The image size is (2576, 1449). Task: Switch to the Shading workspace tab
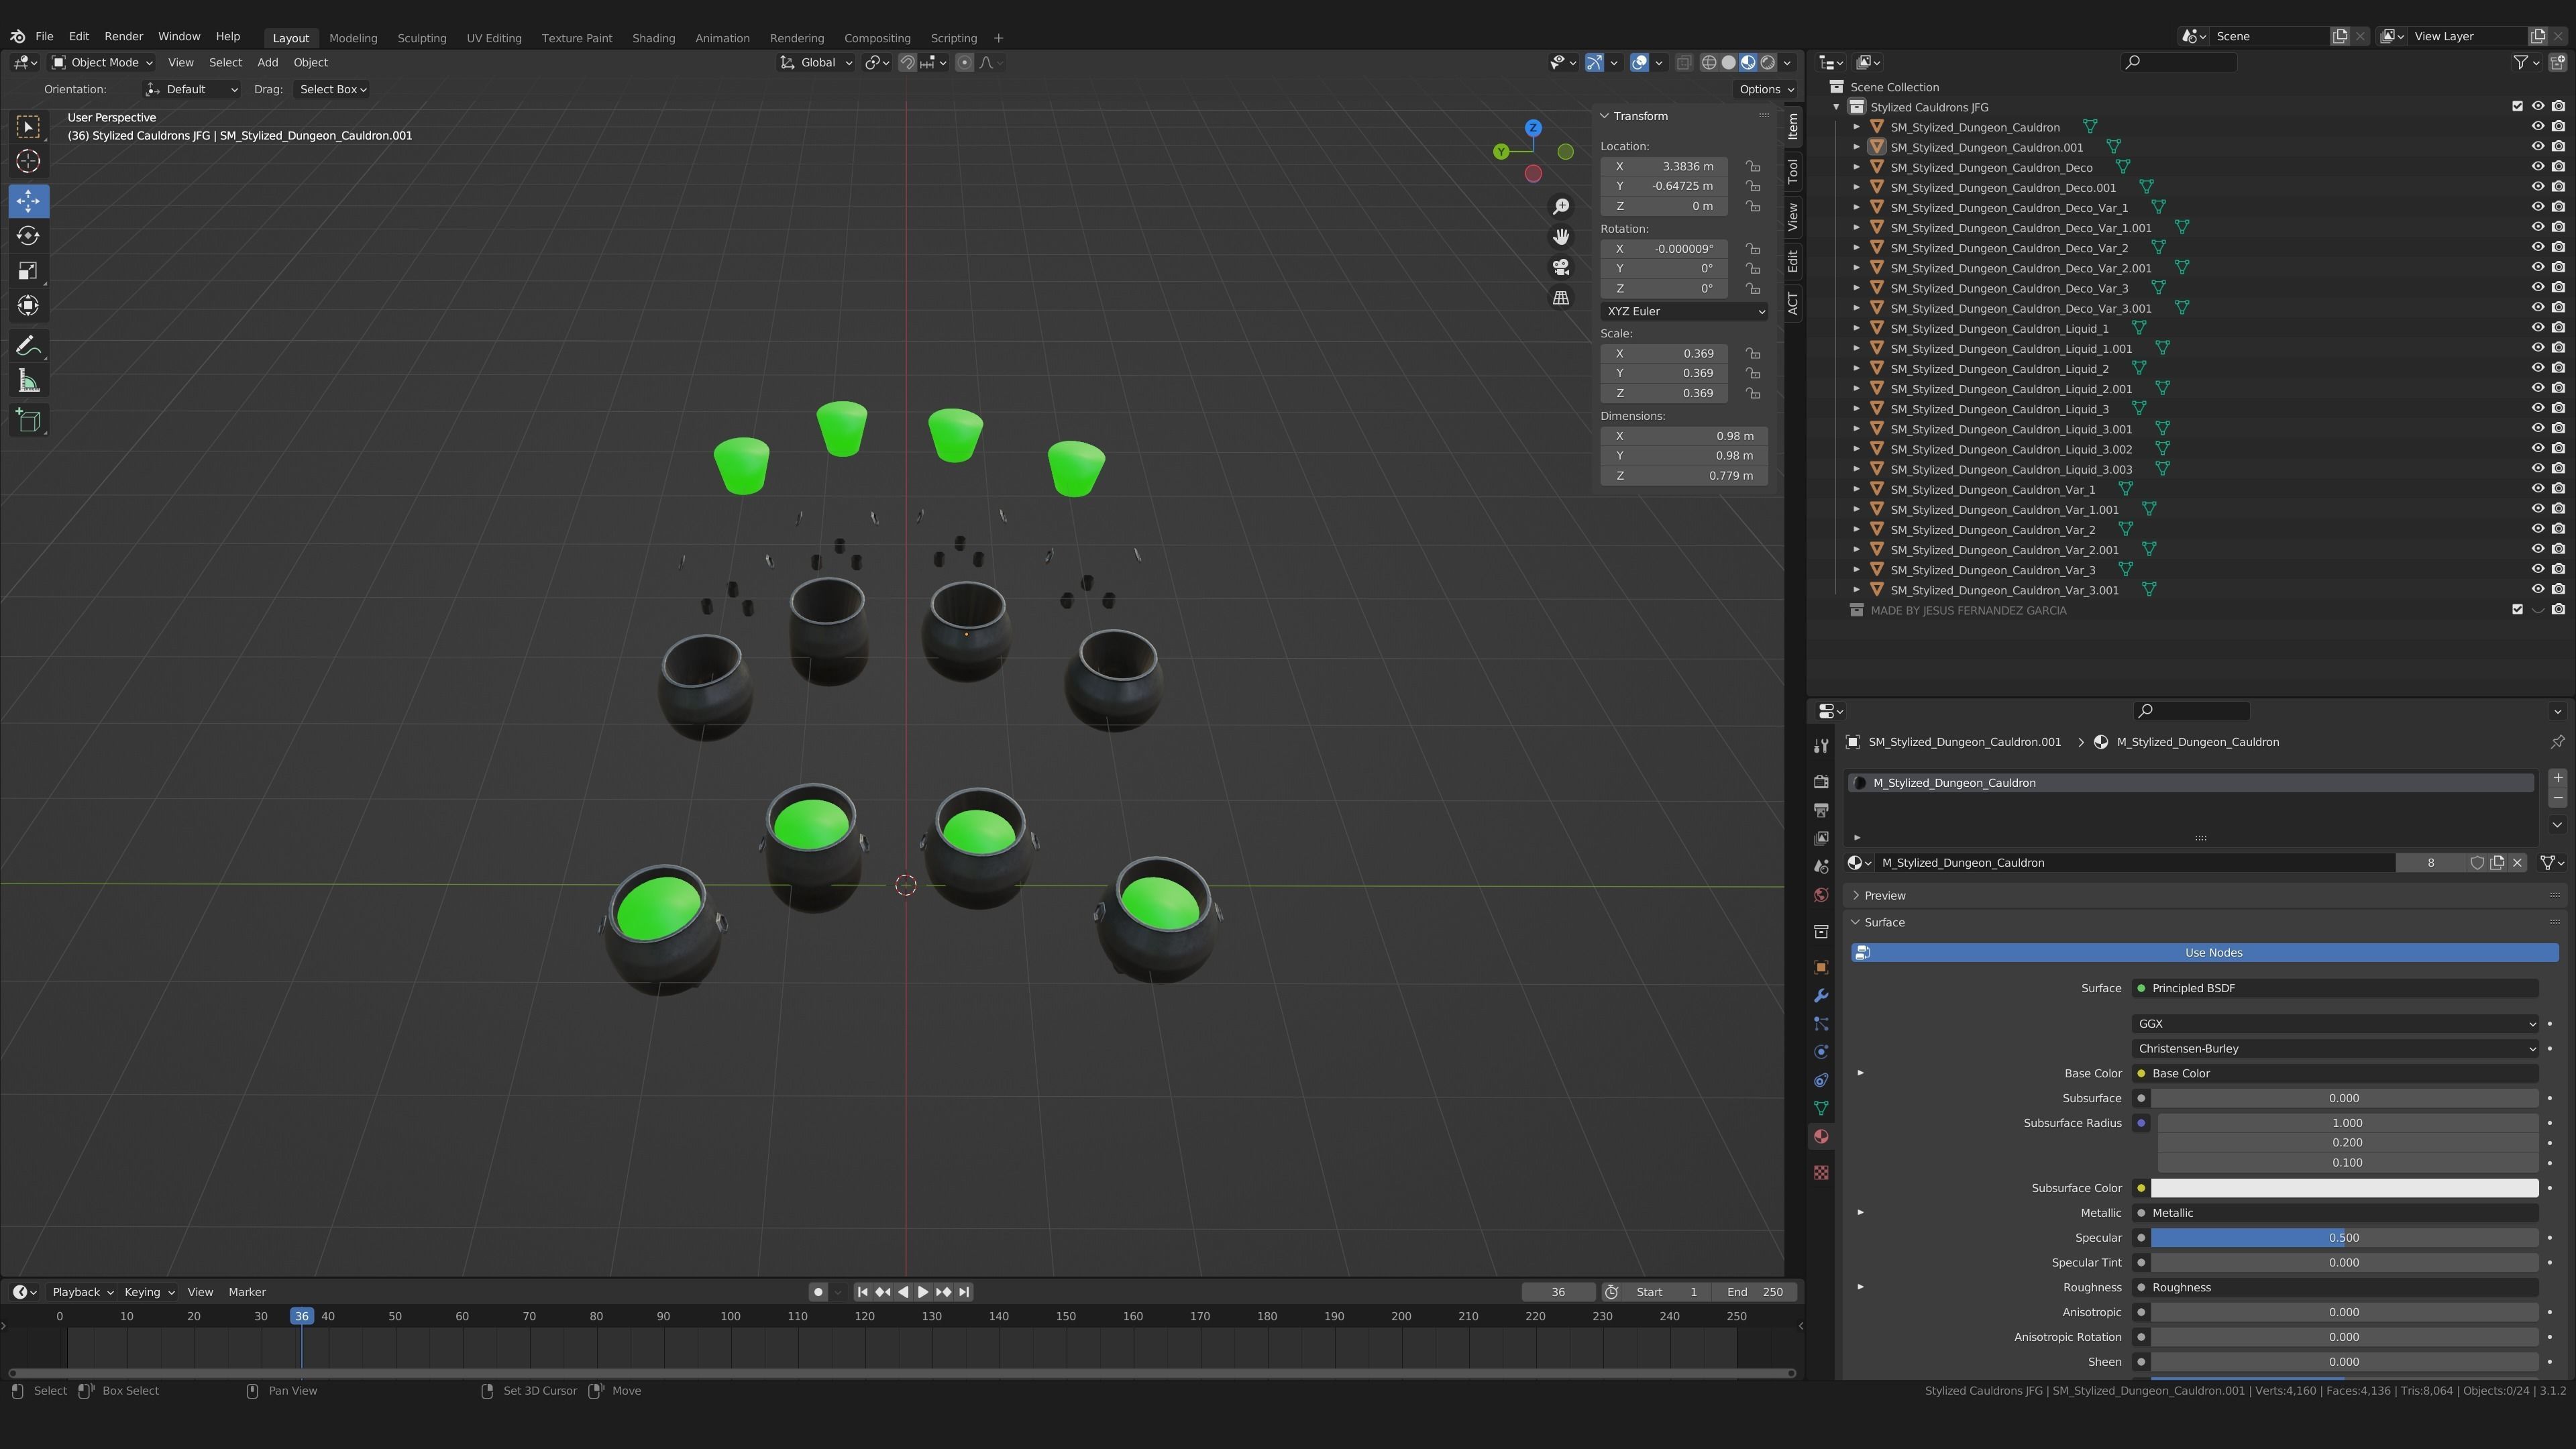tap(653, 38)
